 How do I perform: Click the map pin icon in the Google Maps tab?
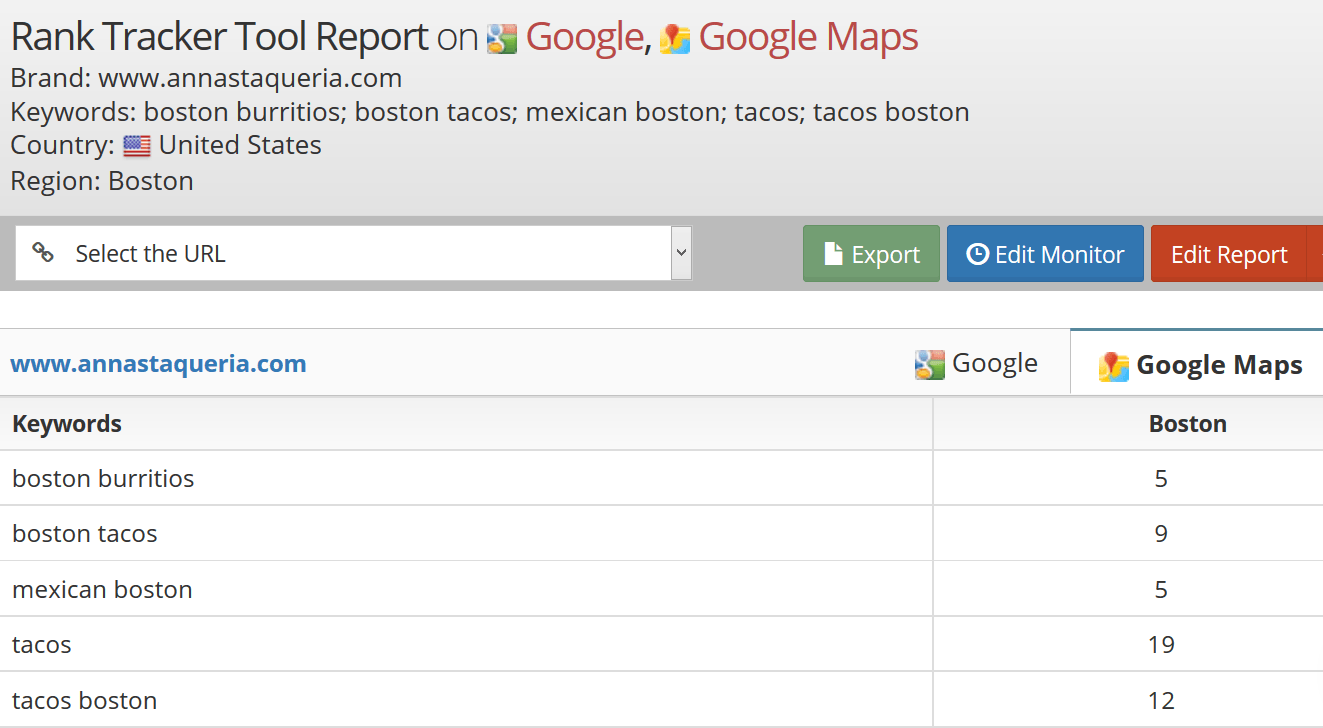pyautogui.click(x=1114, y=366)
